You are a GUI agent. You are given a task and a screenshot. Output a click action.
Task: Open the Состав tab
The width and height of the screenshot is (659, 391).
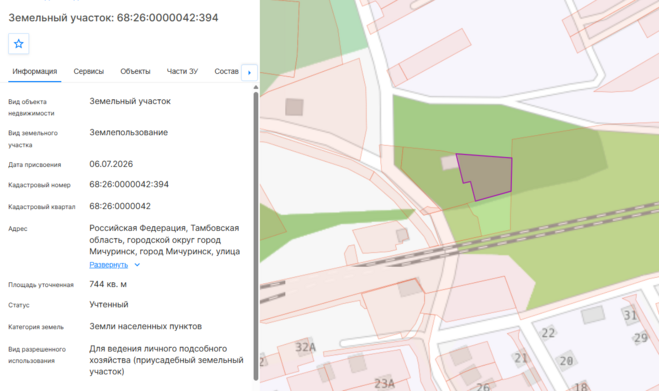click(x=226, y=71)
